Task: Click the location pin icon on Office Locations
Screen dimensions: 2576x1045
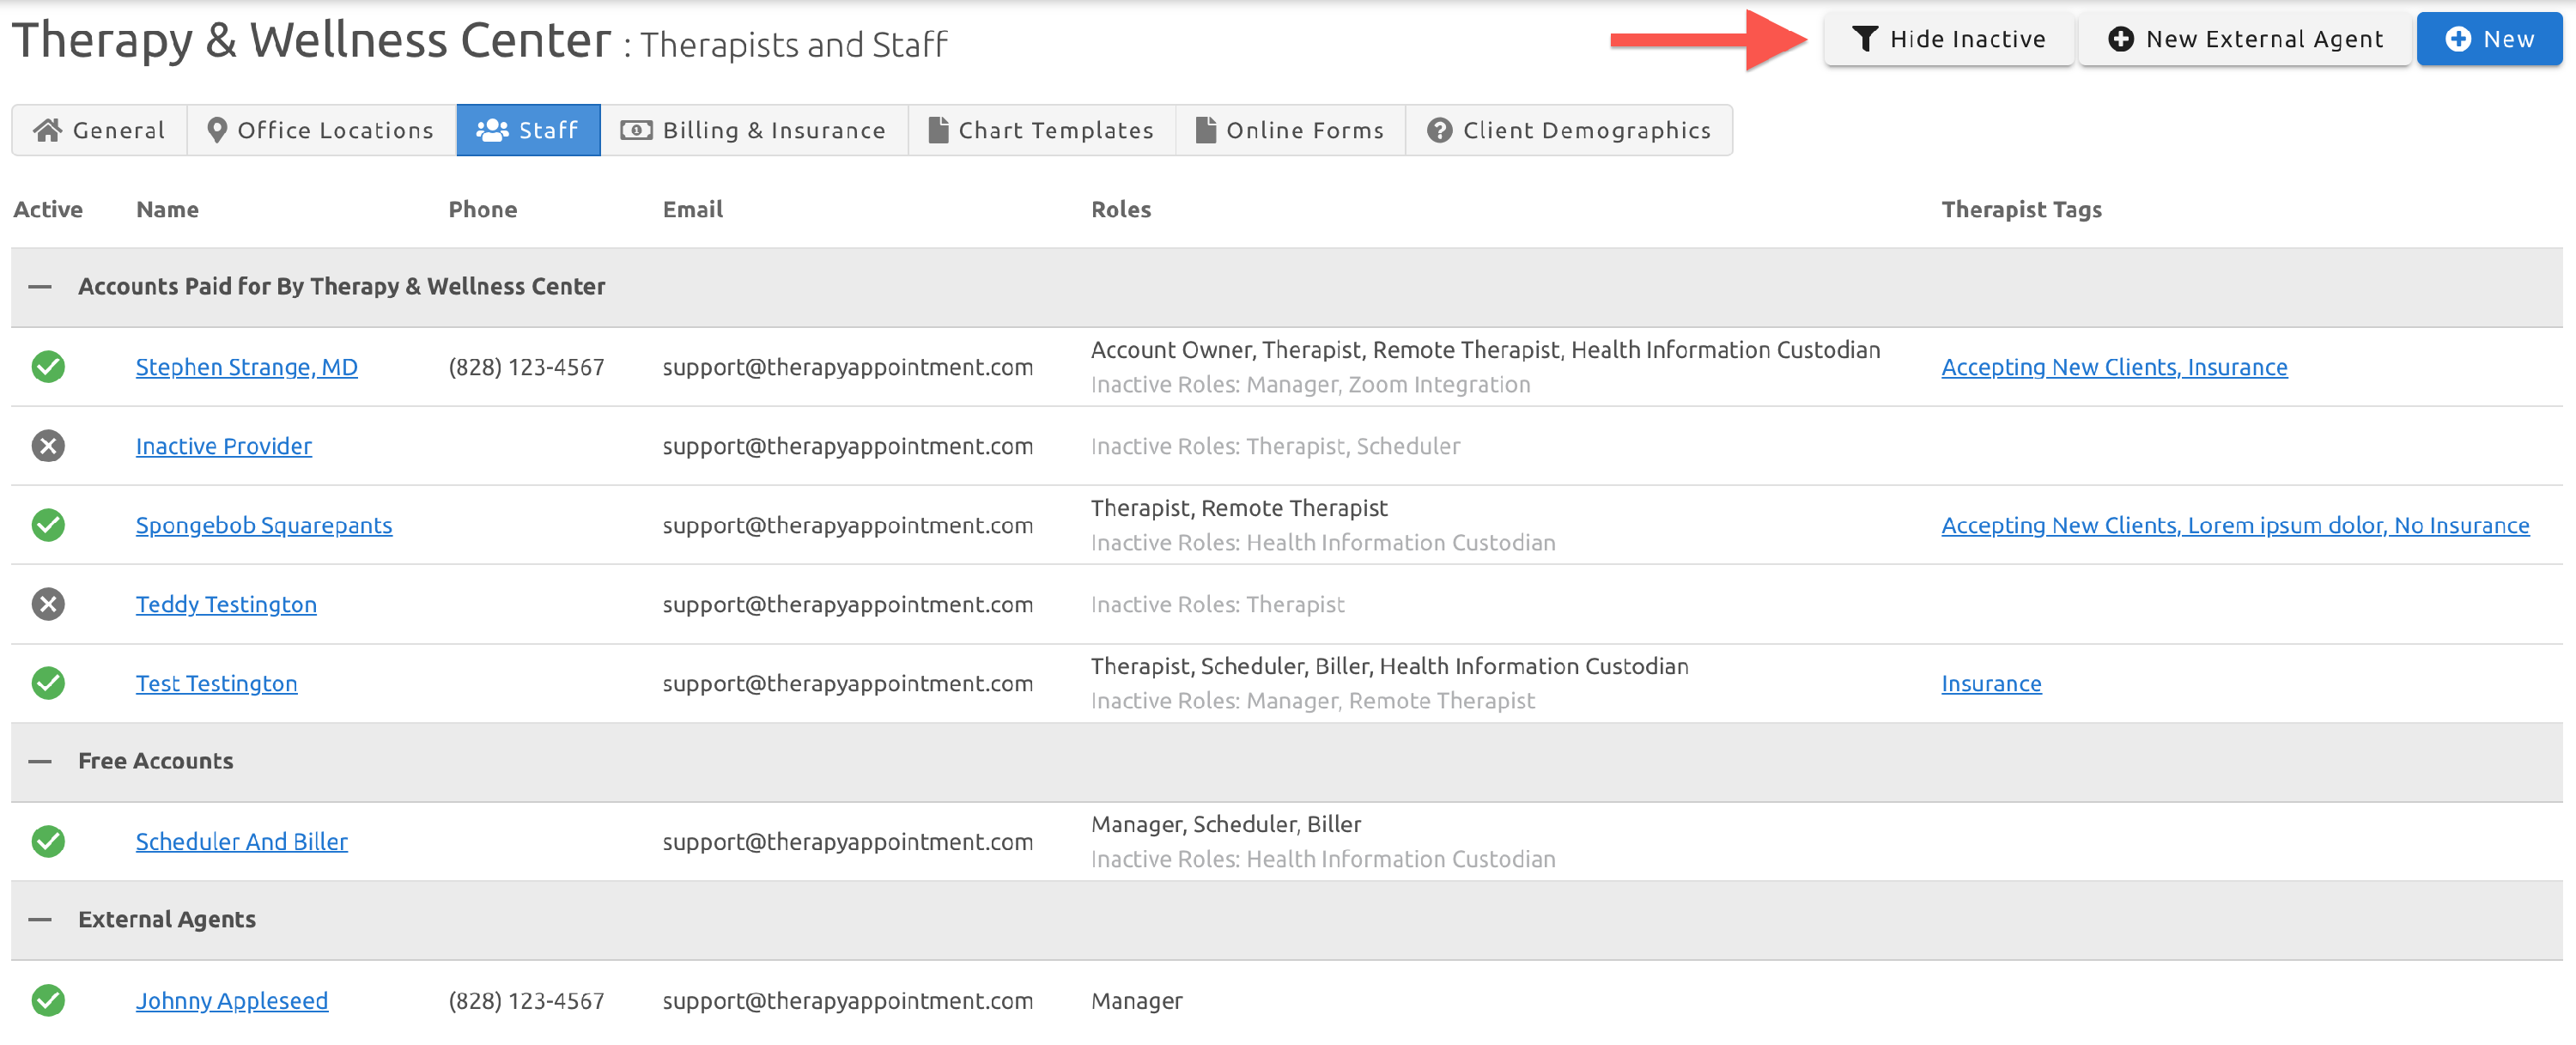Action: (x=217, y=129)
